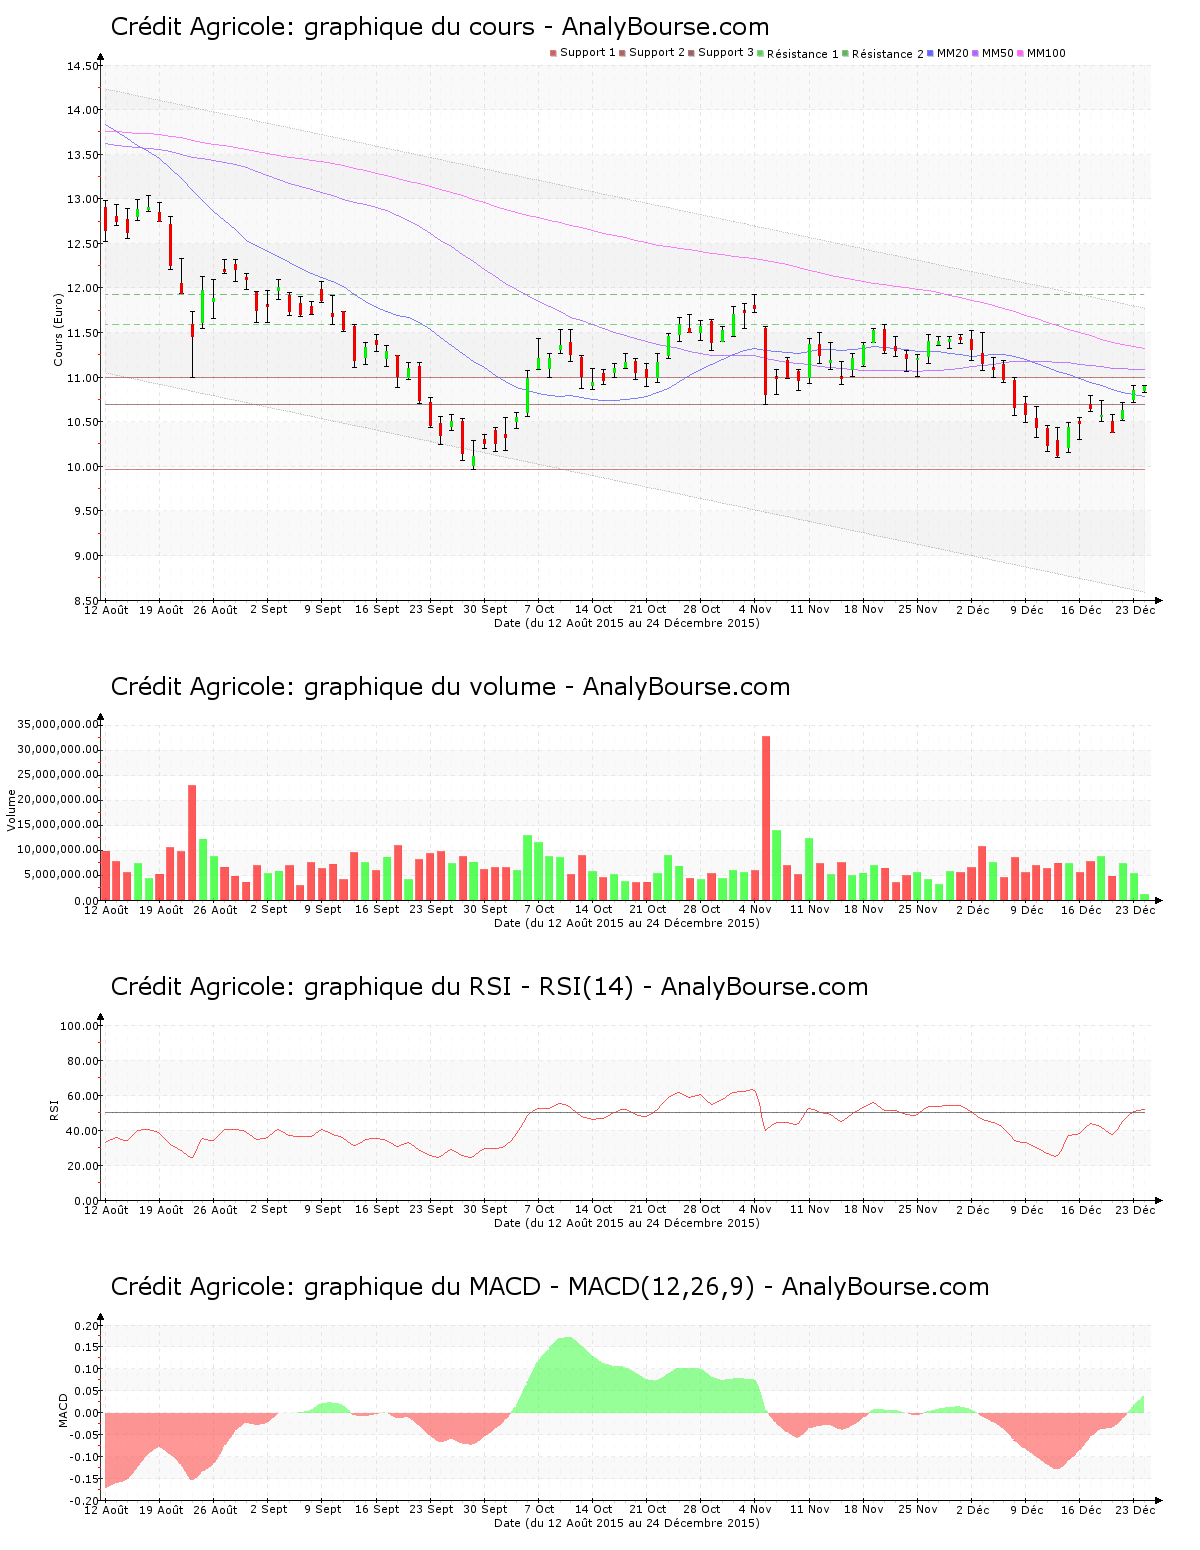Click '14 Oct' on the MACD chart axis
This screenshot has height=1550, width=1200.
click(594, 1510)
